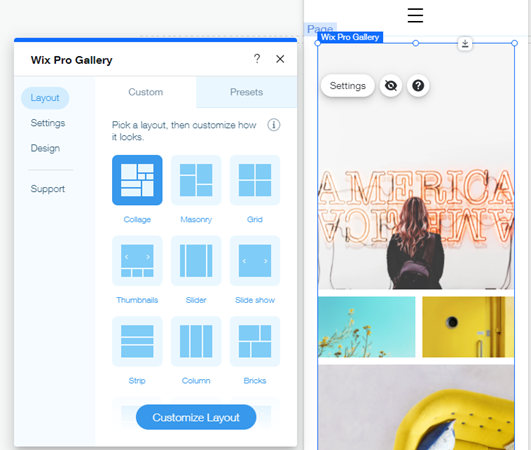Click the Masonry layout label

click(x=196, y=219)
